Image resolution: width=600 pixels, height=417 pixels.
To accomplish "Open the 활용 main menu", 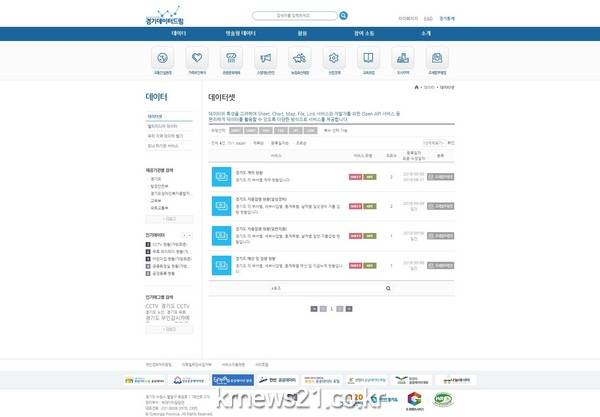I will pos(302,33).
